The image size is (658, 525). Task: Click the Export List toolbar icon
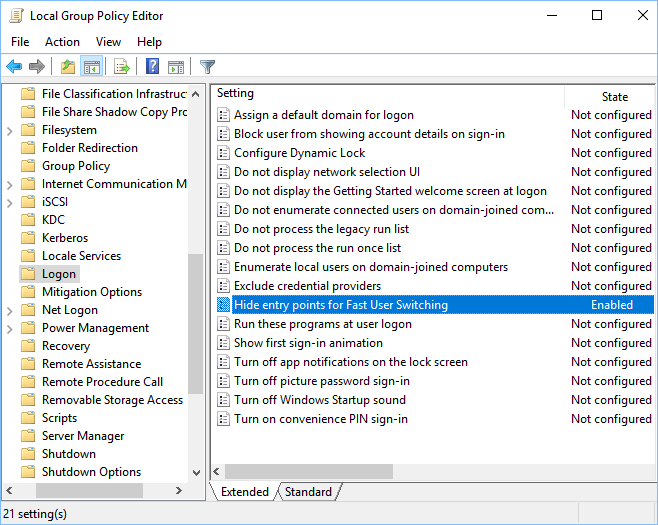pyautogui.click(x=122, y=67)
